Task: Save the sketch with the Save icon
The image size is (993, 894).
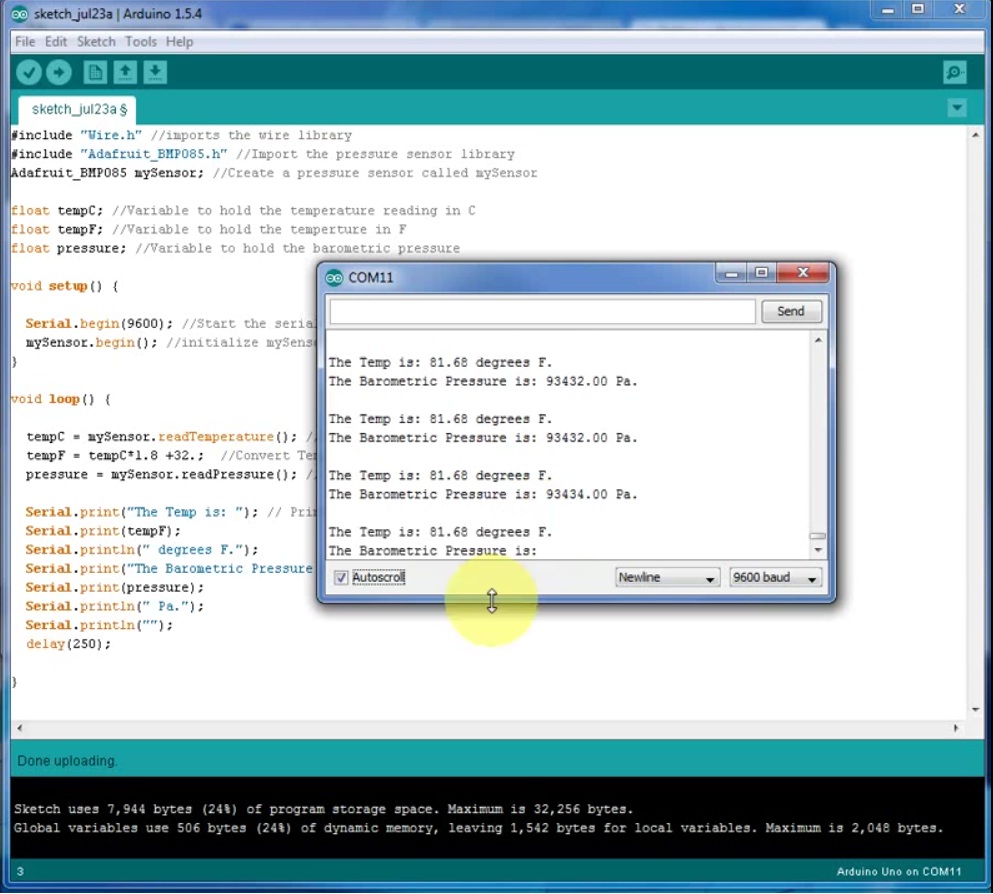Action: pos(155,72)
